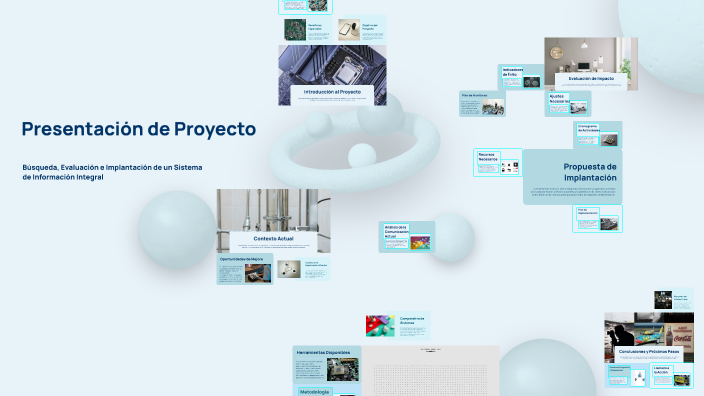Open the Propuesta de Implantación topic

[x=572, y=177]
